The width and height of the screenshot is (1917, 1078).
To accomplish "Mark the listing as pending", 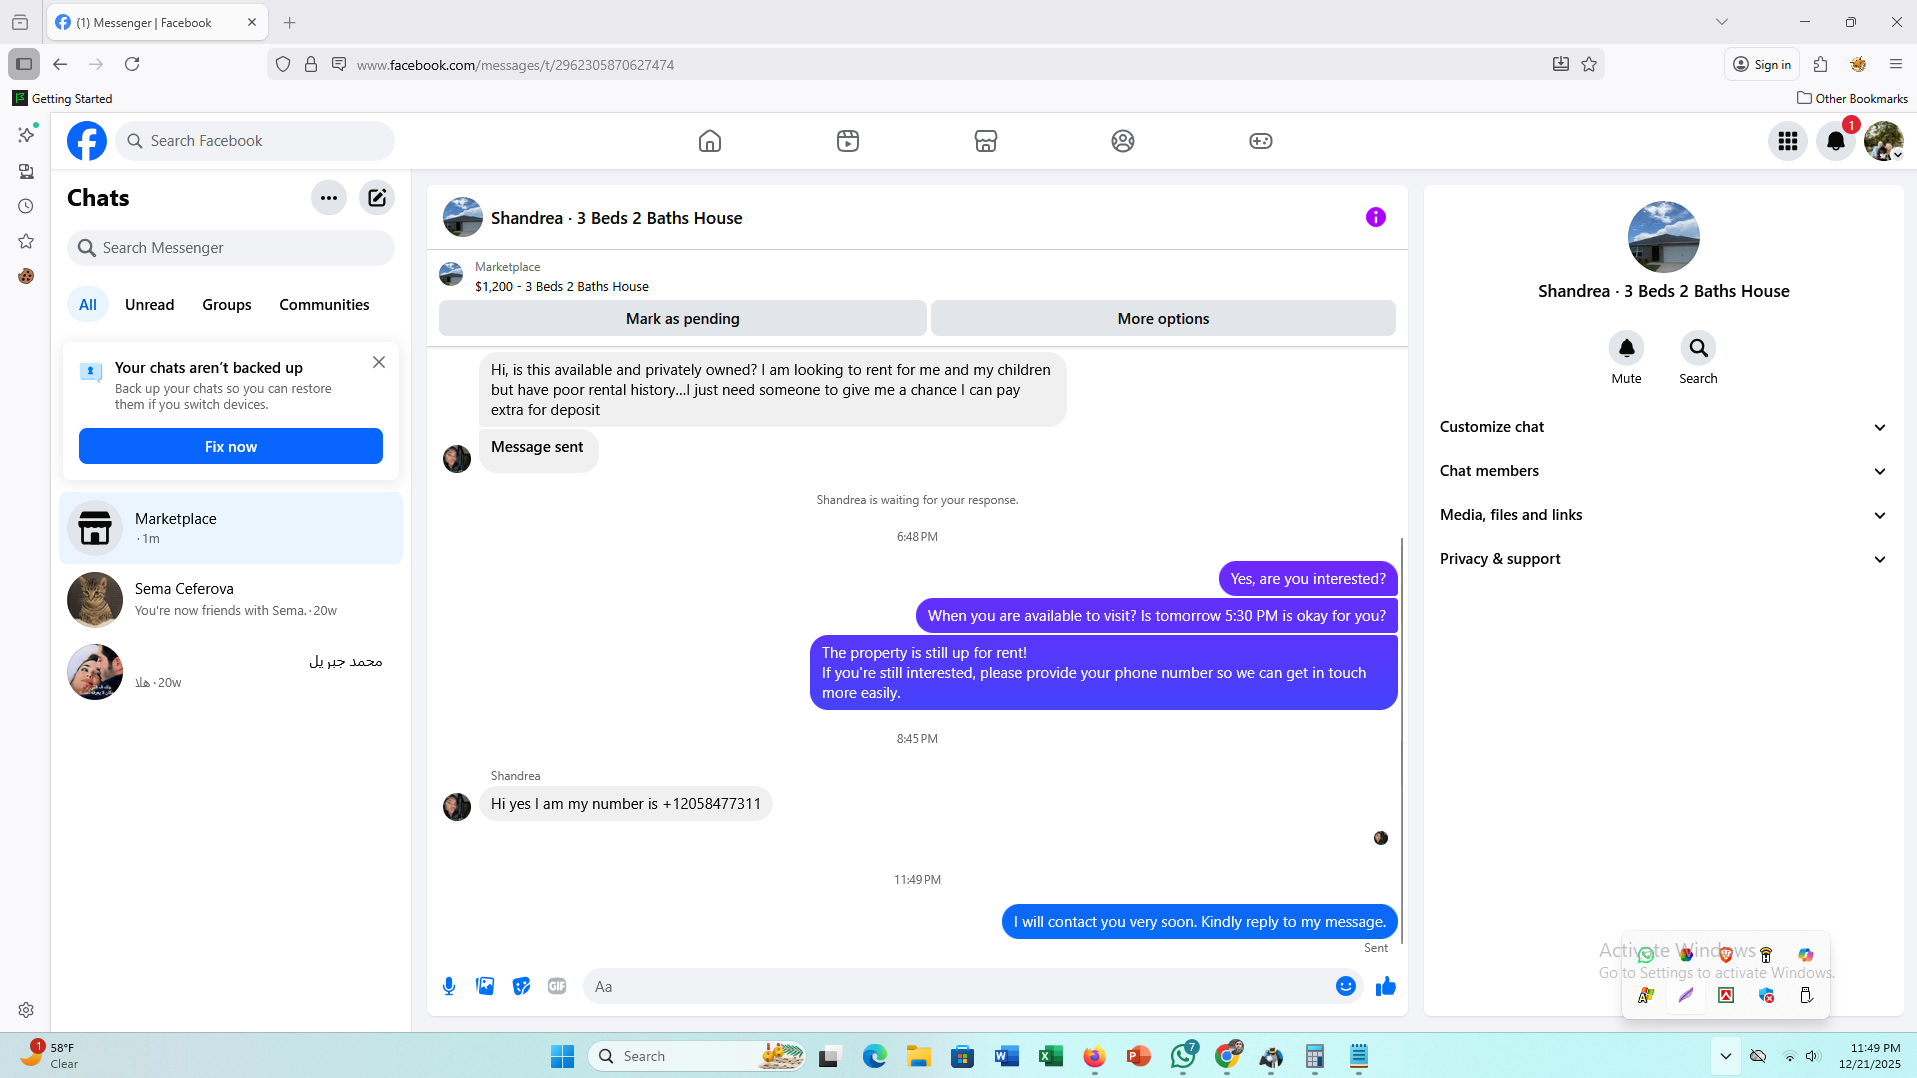I will 683,319.
